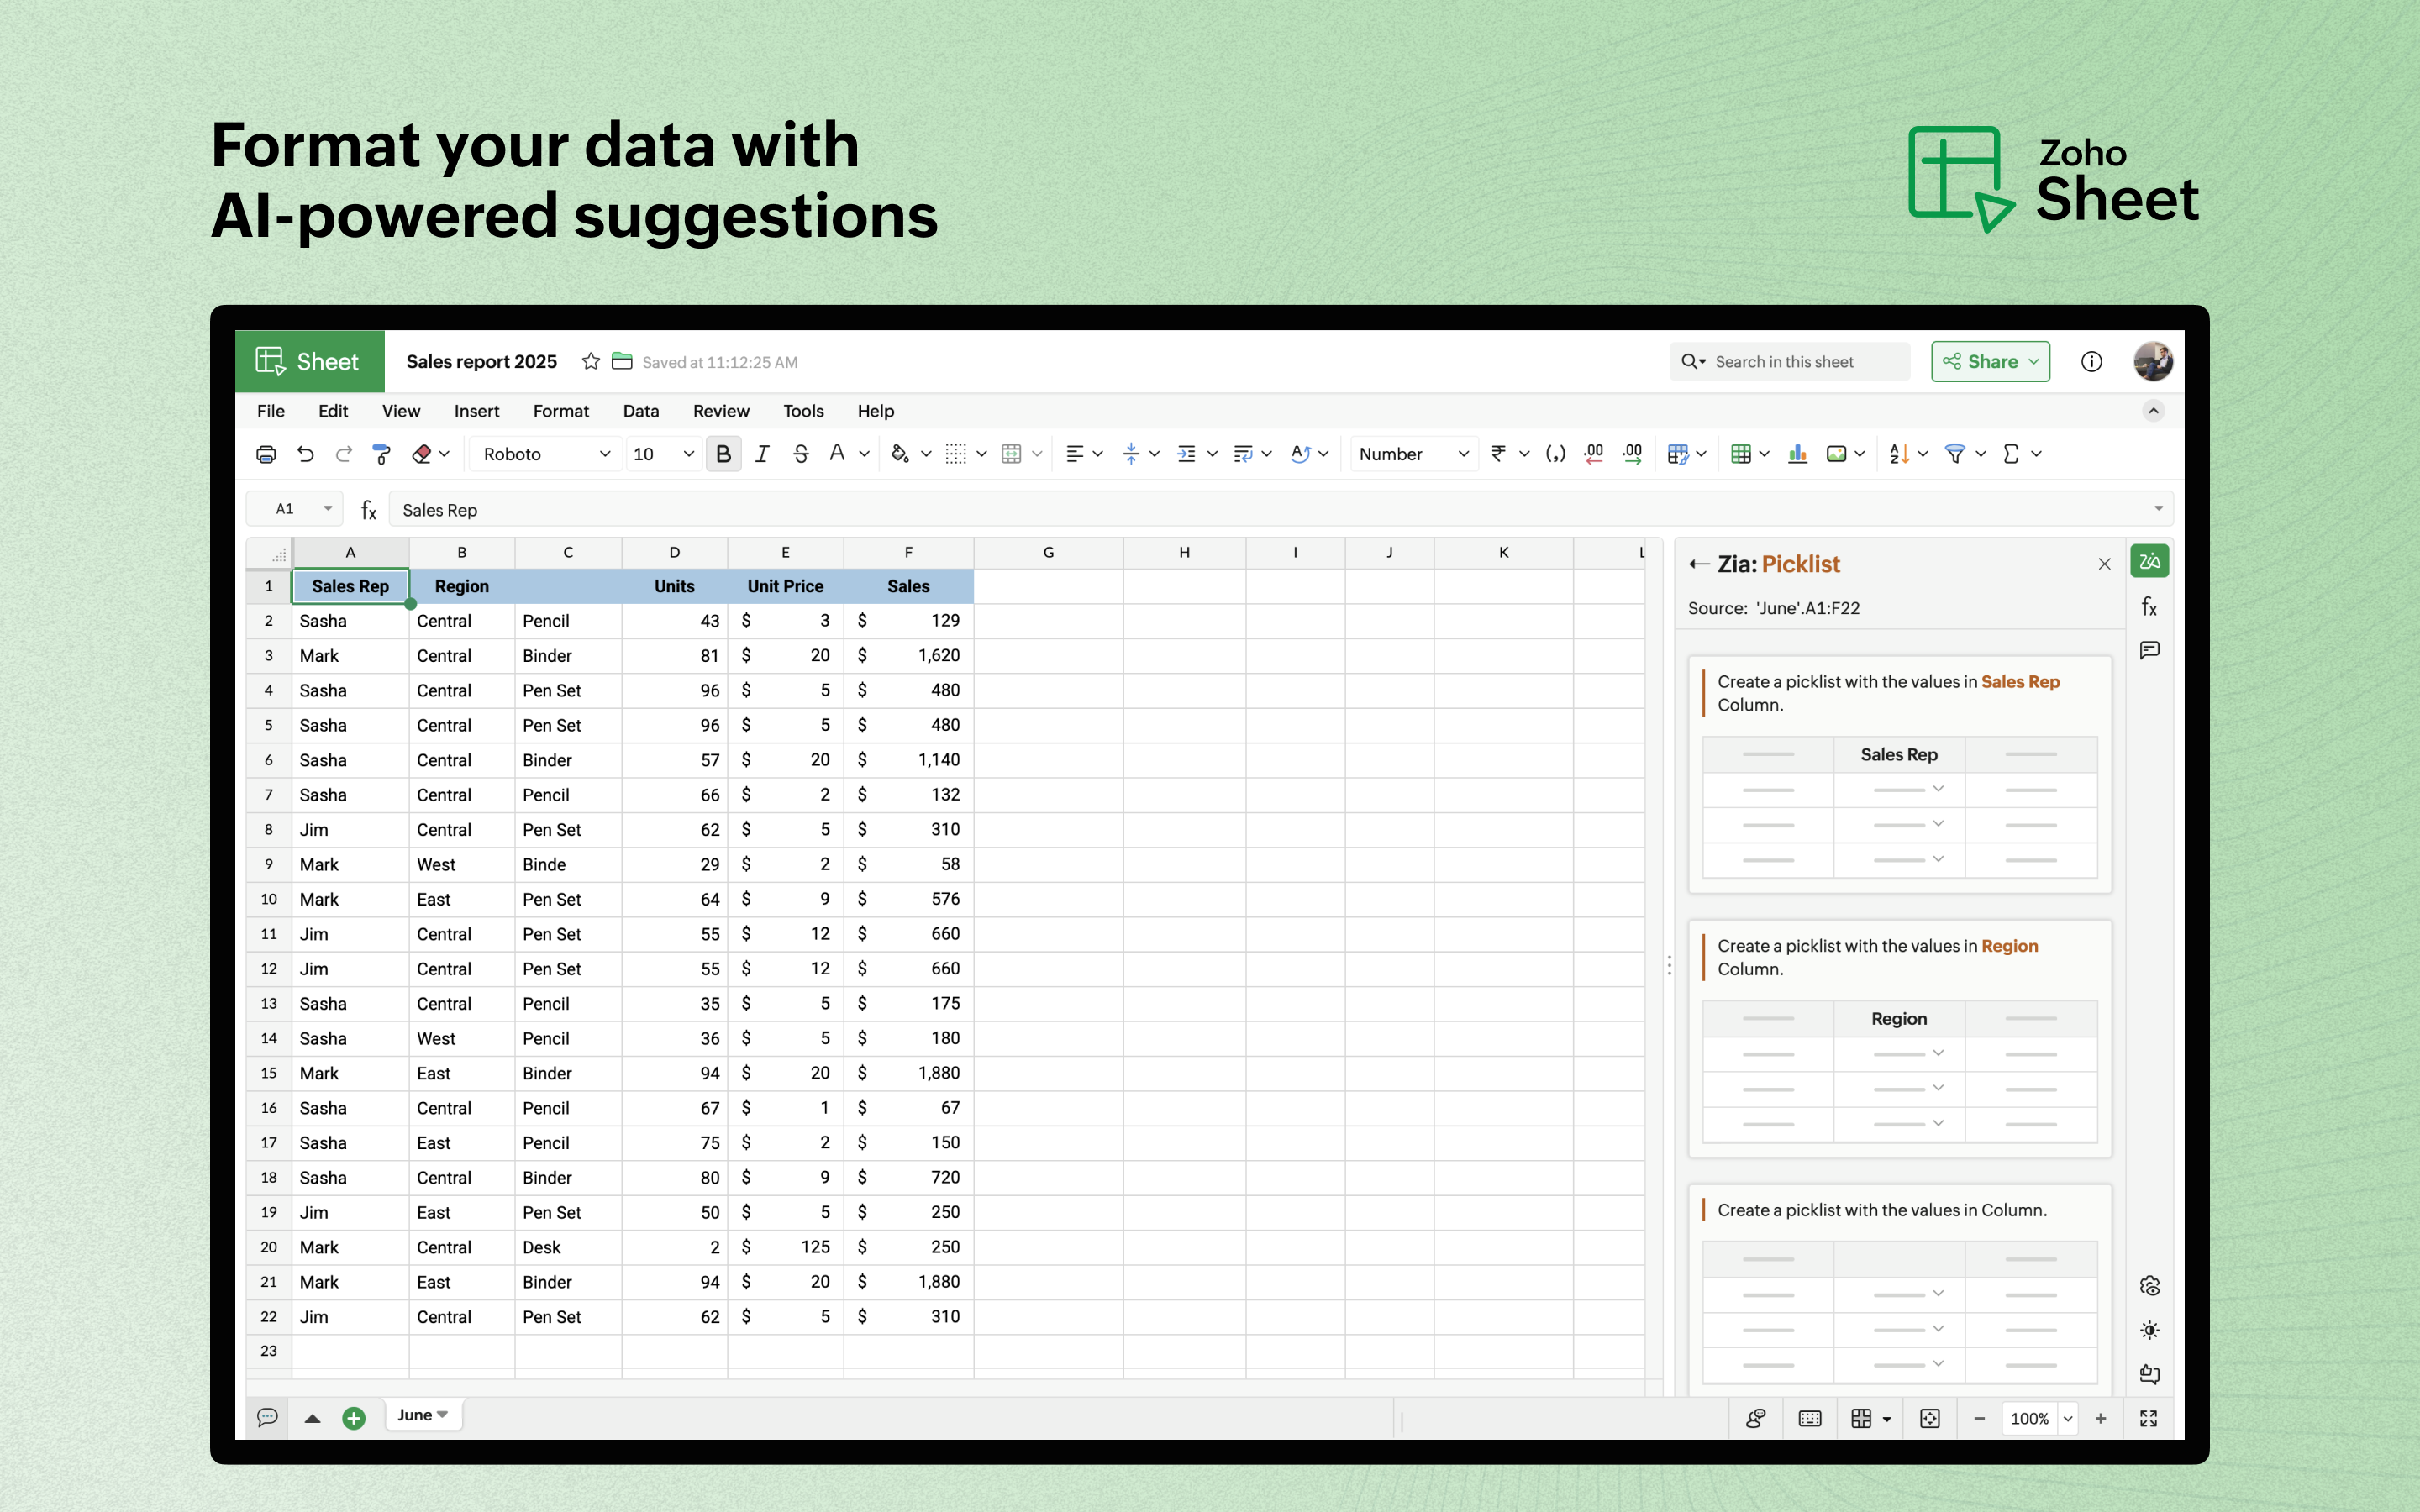Open full screen mode icon

(x=2148, y=1418)
